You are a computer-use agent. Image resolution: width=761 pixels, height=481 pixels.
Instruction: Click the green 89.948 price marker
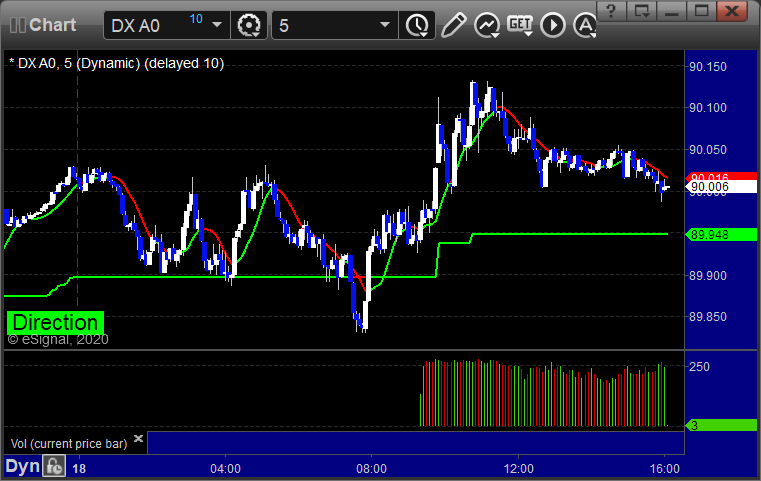721,235
